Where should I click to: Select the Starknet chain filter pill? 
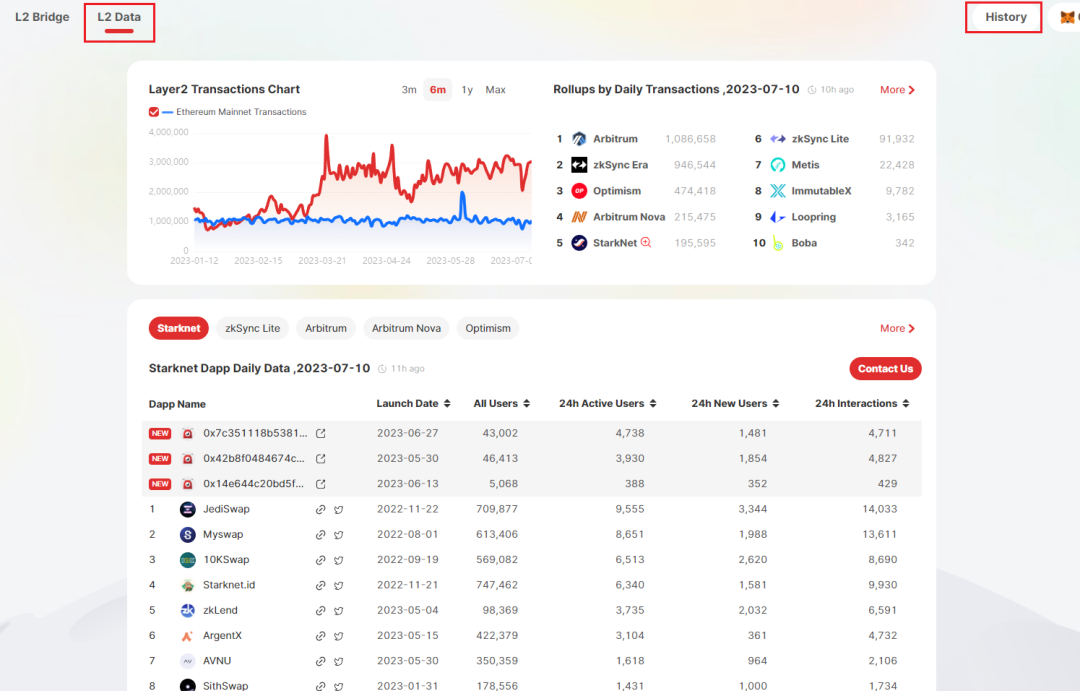point(178,328)
